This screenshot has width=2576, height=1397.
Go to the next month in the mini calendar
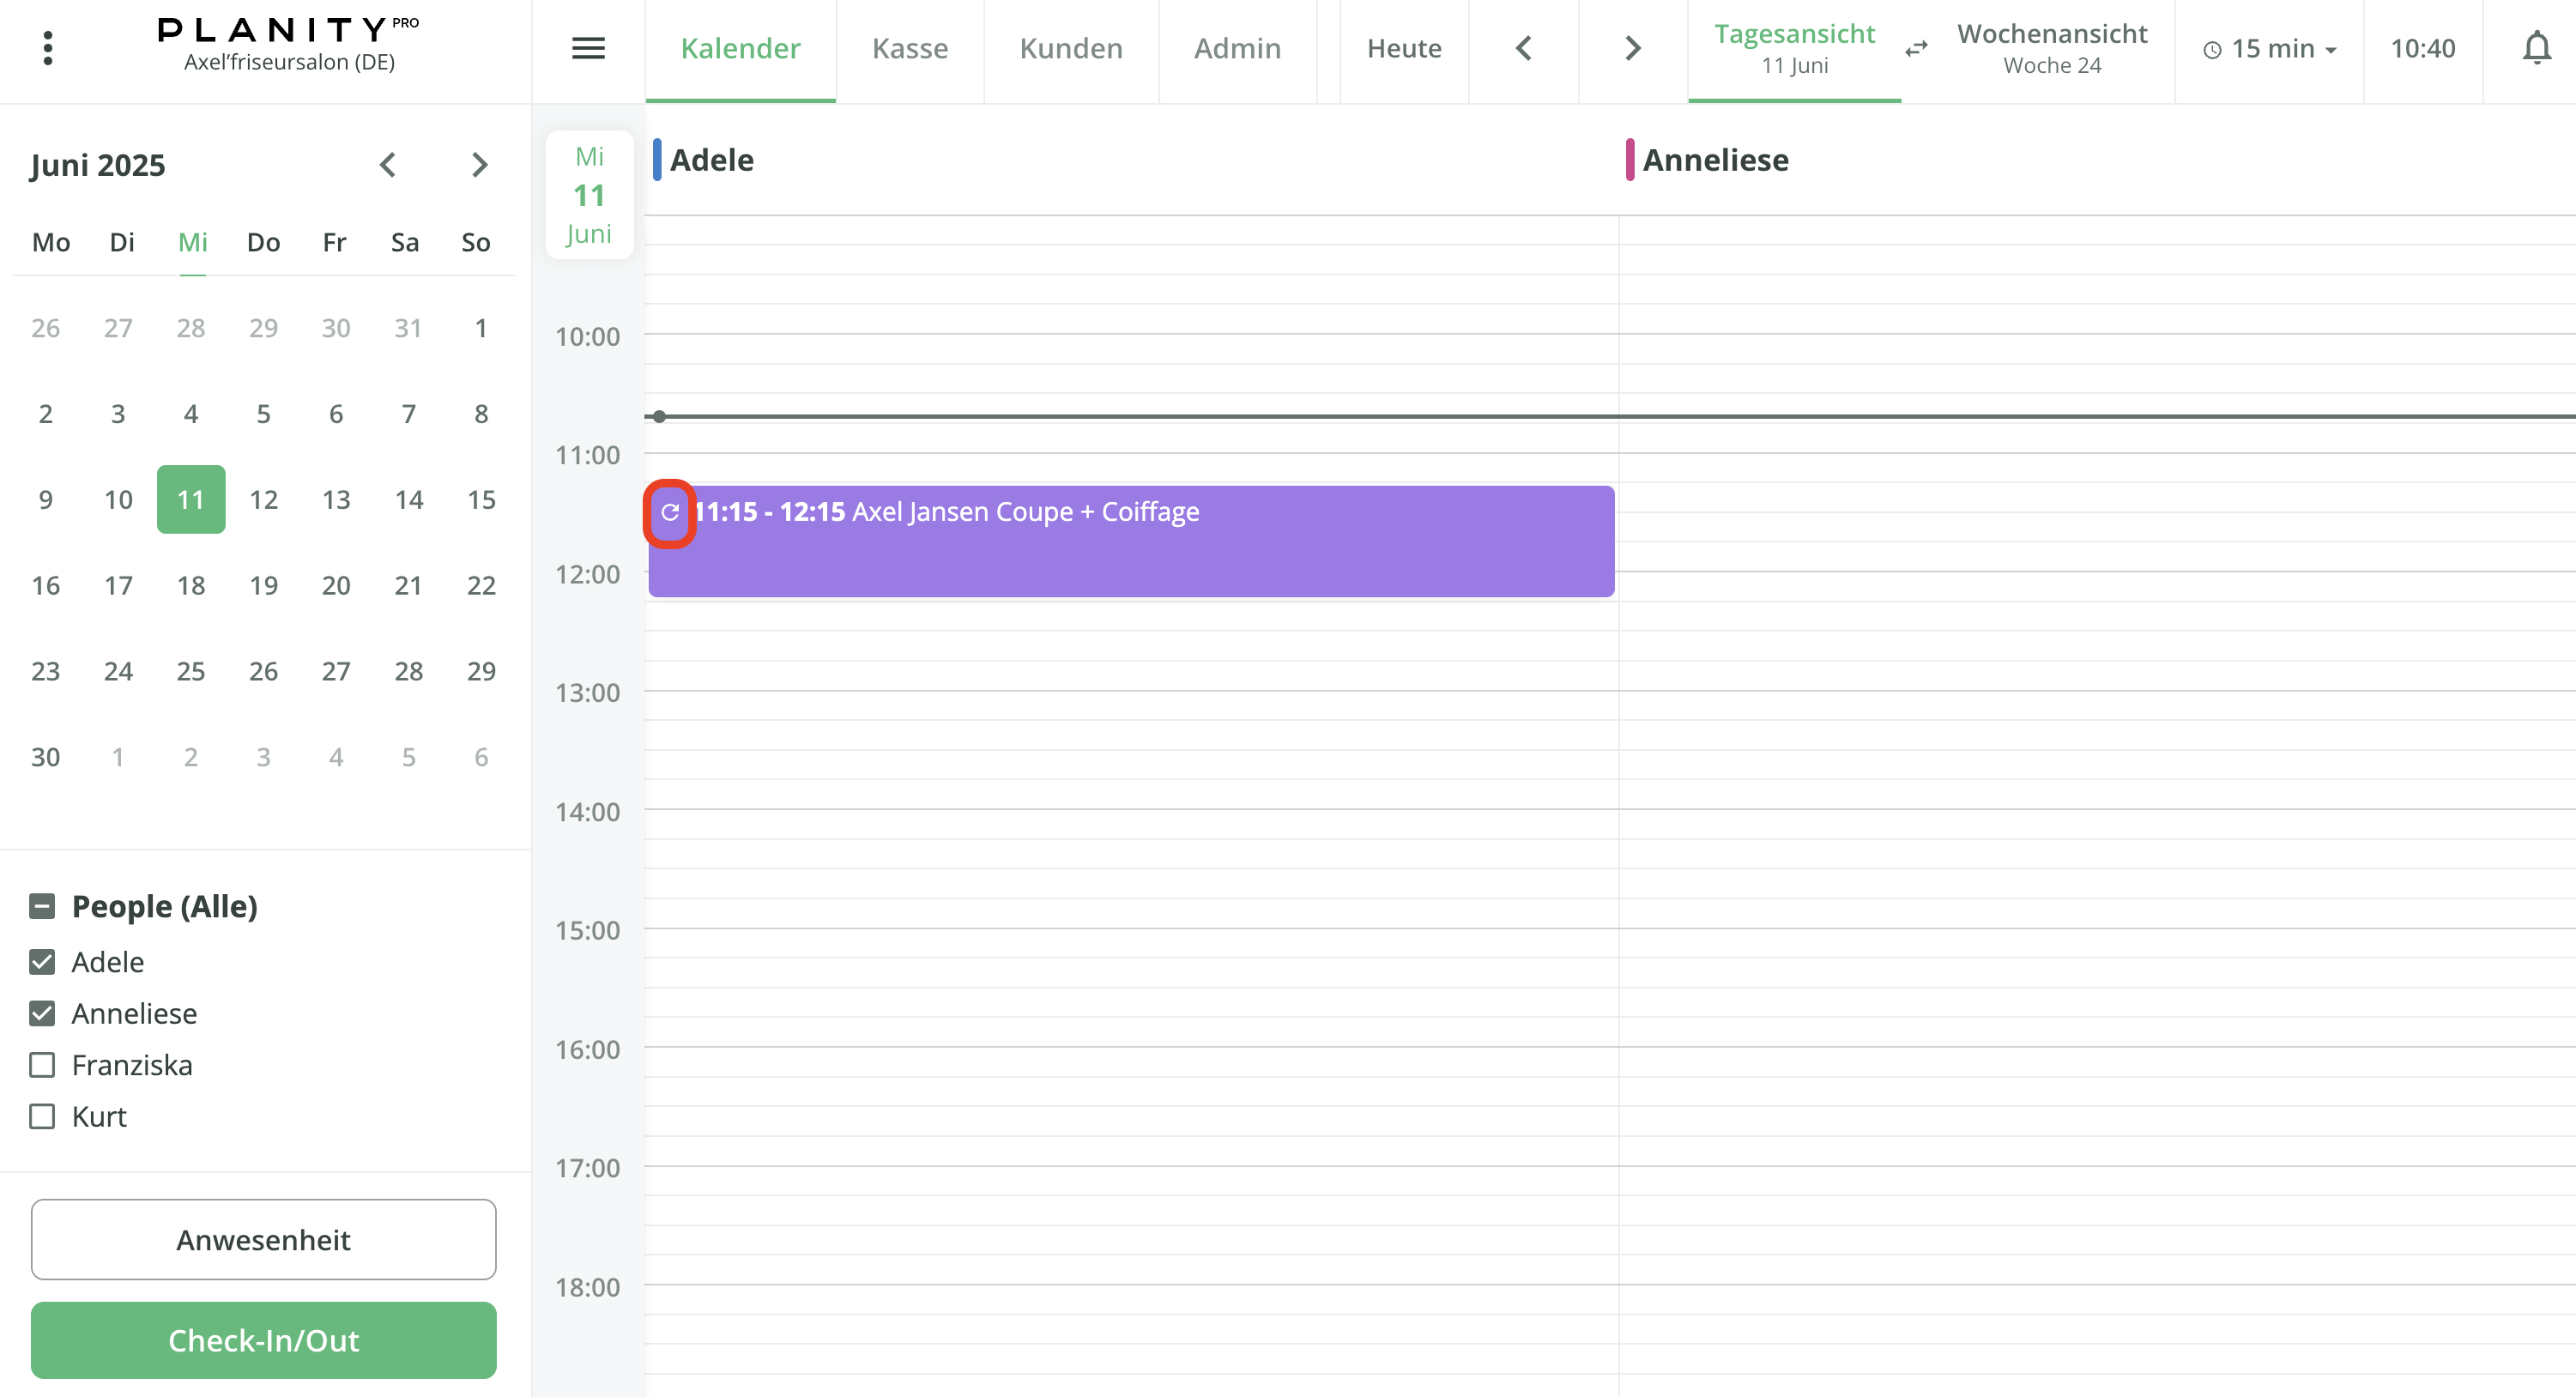478,165
